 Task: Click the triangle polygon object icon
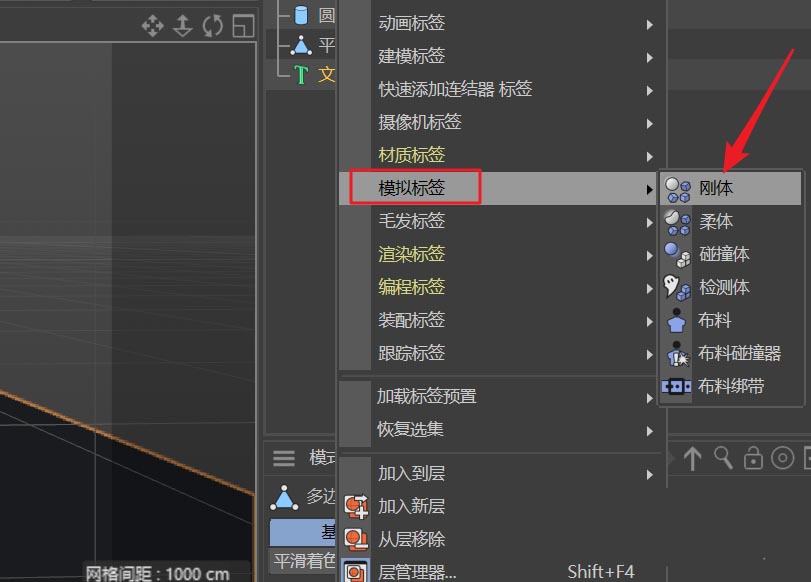click(x=303, y=43)
